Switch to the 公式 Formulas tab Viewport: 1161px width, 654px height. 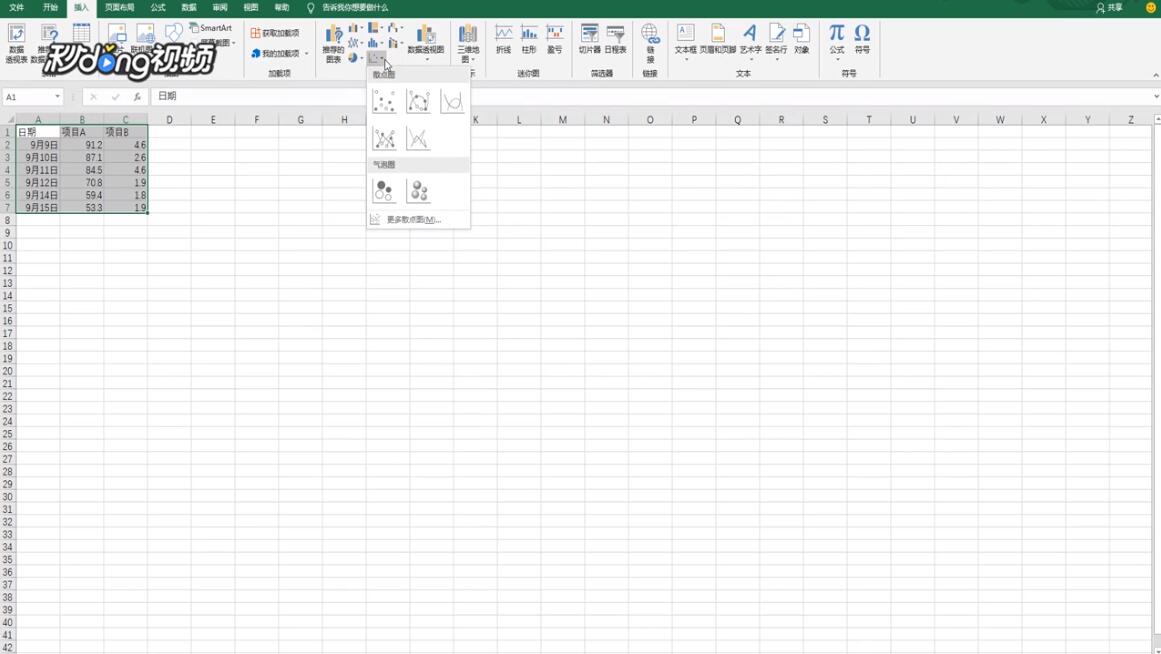158,7
